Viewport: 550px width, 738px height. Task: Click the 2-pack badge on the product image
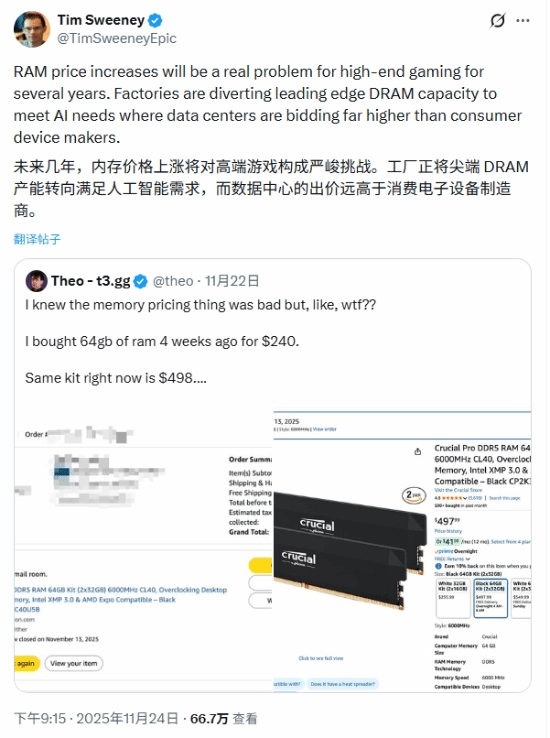point(414,495)
